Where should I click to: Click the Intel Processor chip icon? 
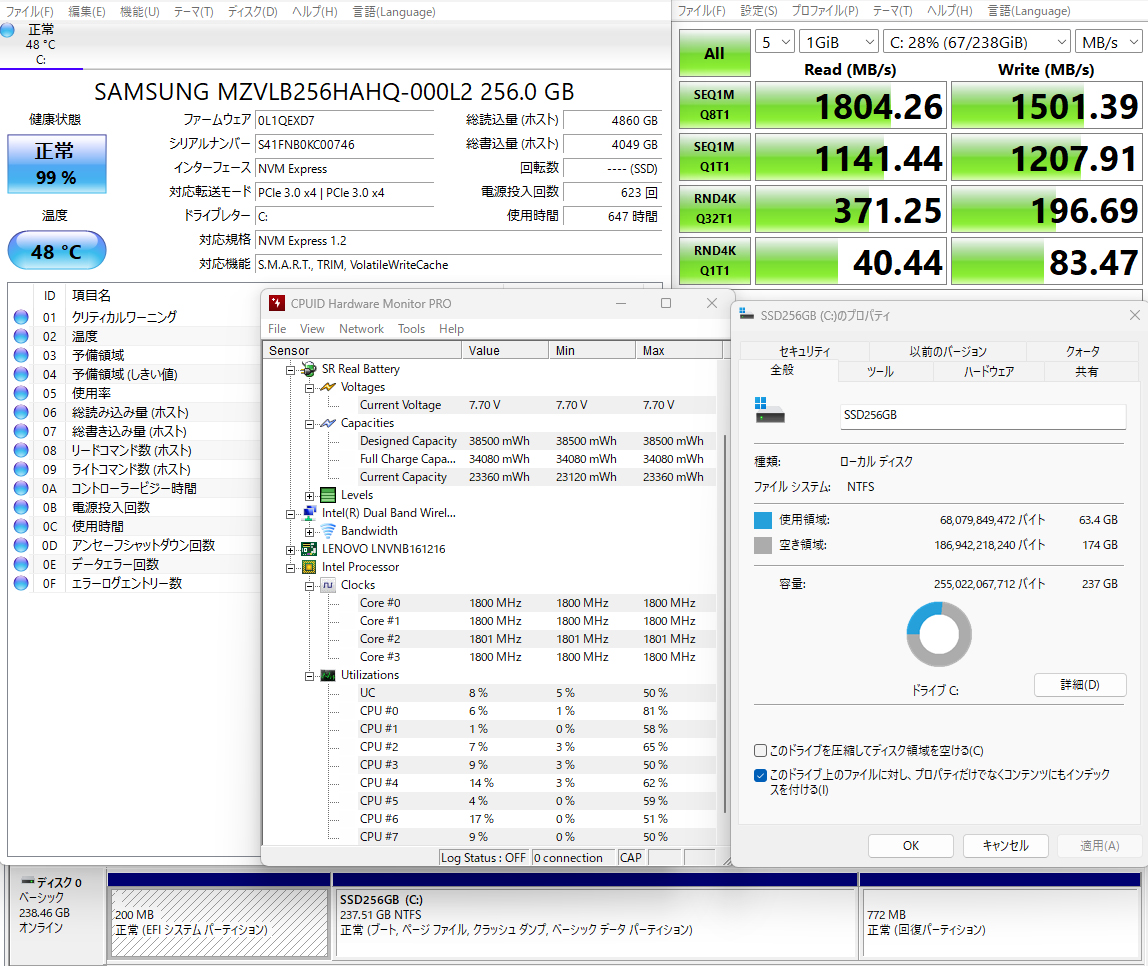(x=309, y=567)
